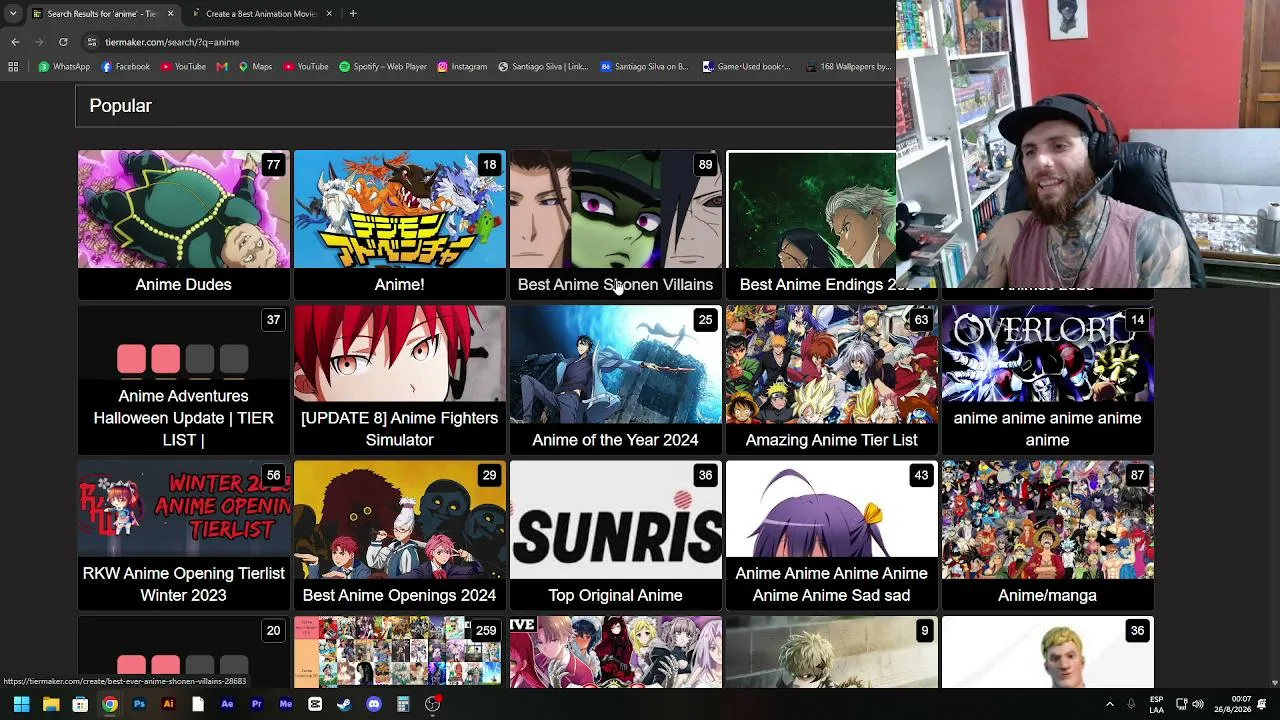The width and height of the screenshot is (1280, 720).
Task: Open the 'Anime/manga' tier list card
Action: [x=1048, y=535]
